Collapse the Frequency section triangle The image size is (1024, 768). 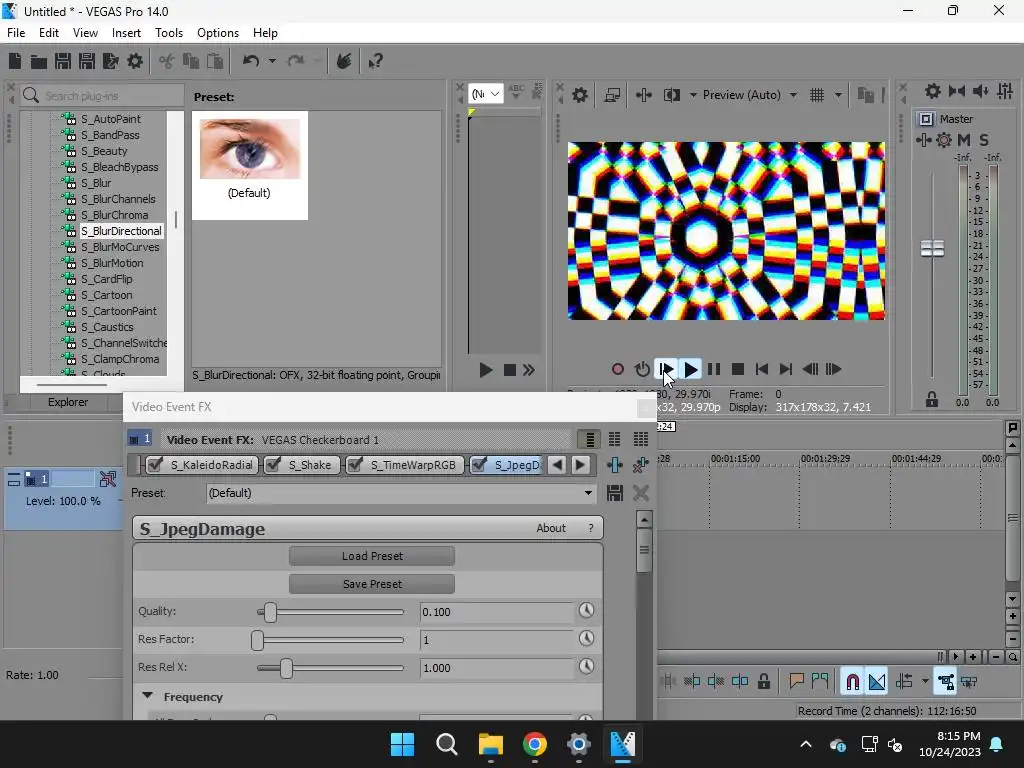coord(148,696)
